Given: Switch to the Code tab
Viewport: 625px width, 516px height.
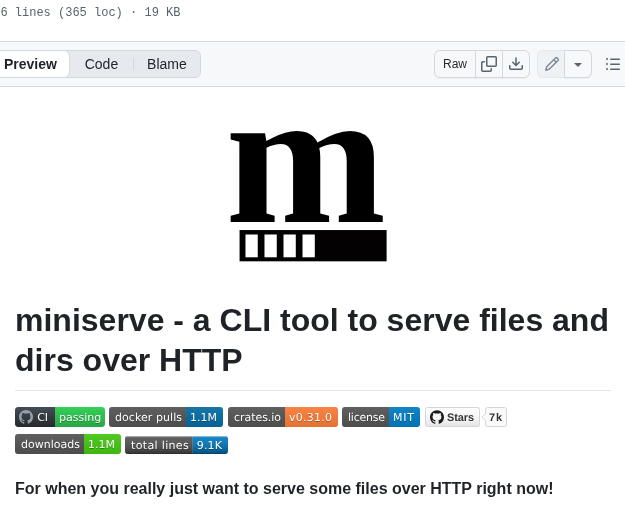Looking at the screenshot, I should [101, 64].
